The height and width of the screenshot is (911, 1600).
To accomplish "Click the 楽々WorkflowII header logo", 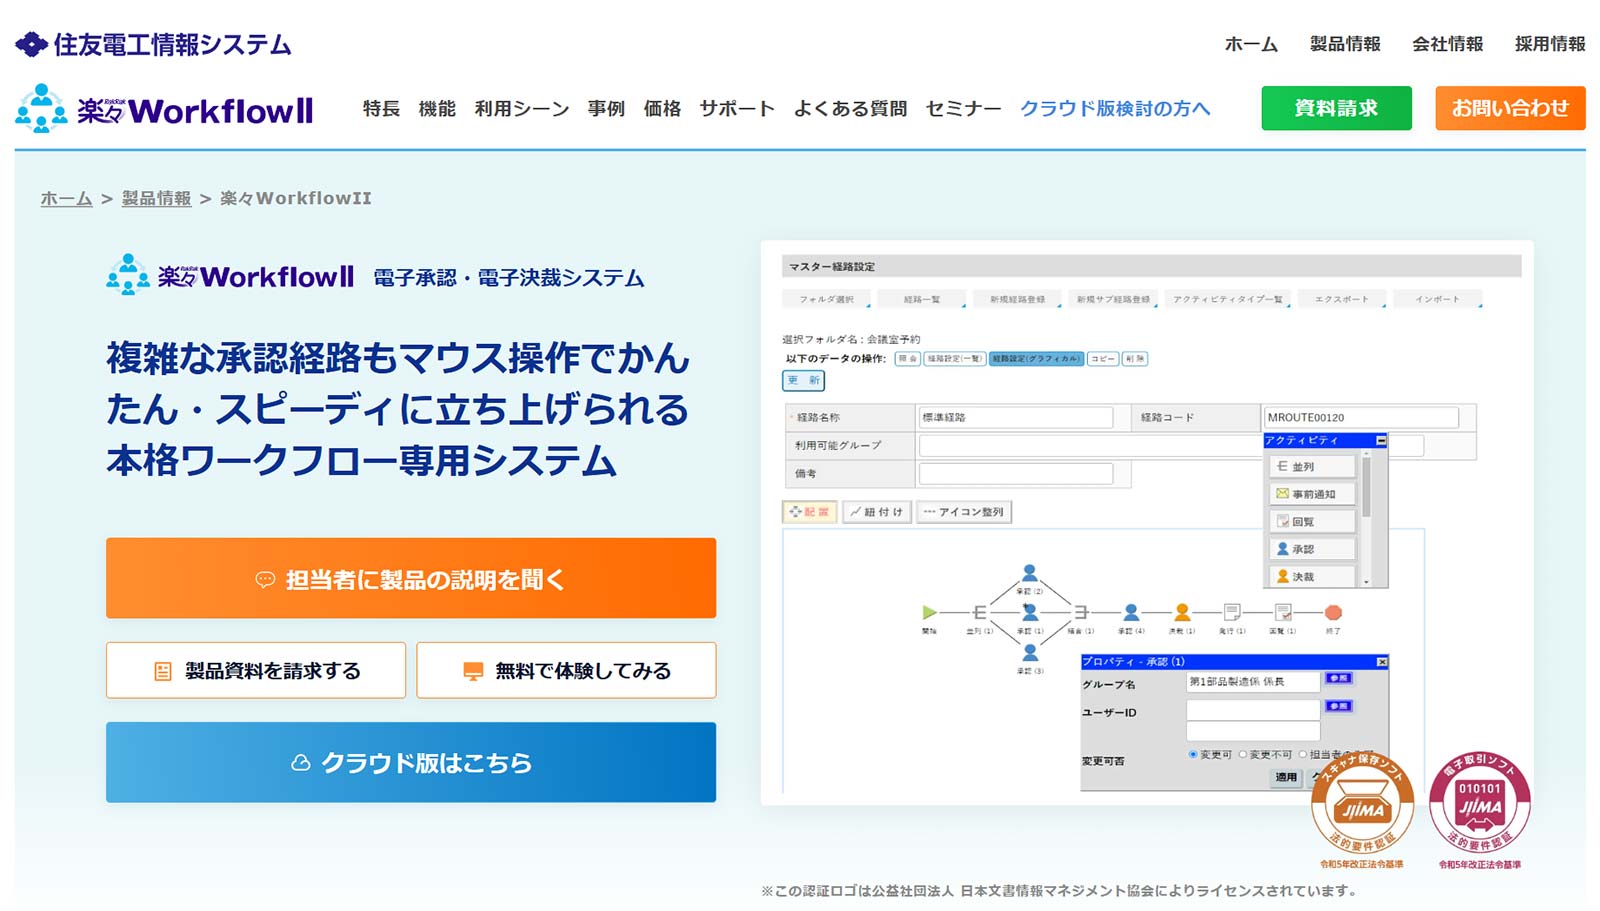I will pyautogui.click(x=164, y=109).
